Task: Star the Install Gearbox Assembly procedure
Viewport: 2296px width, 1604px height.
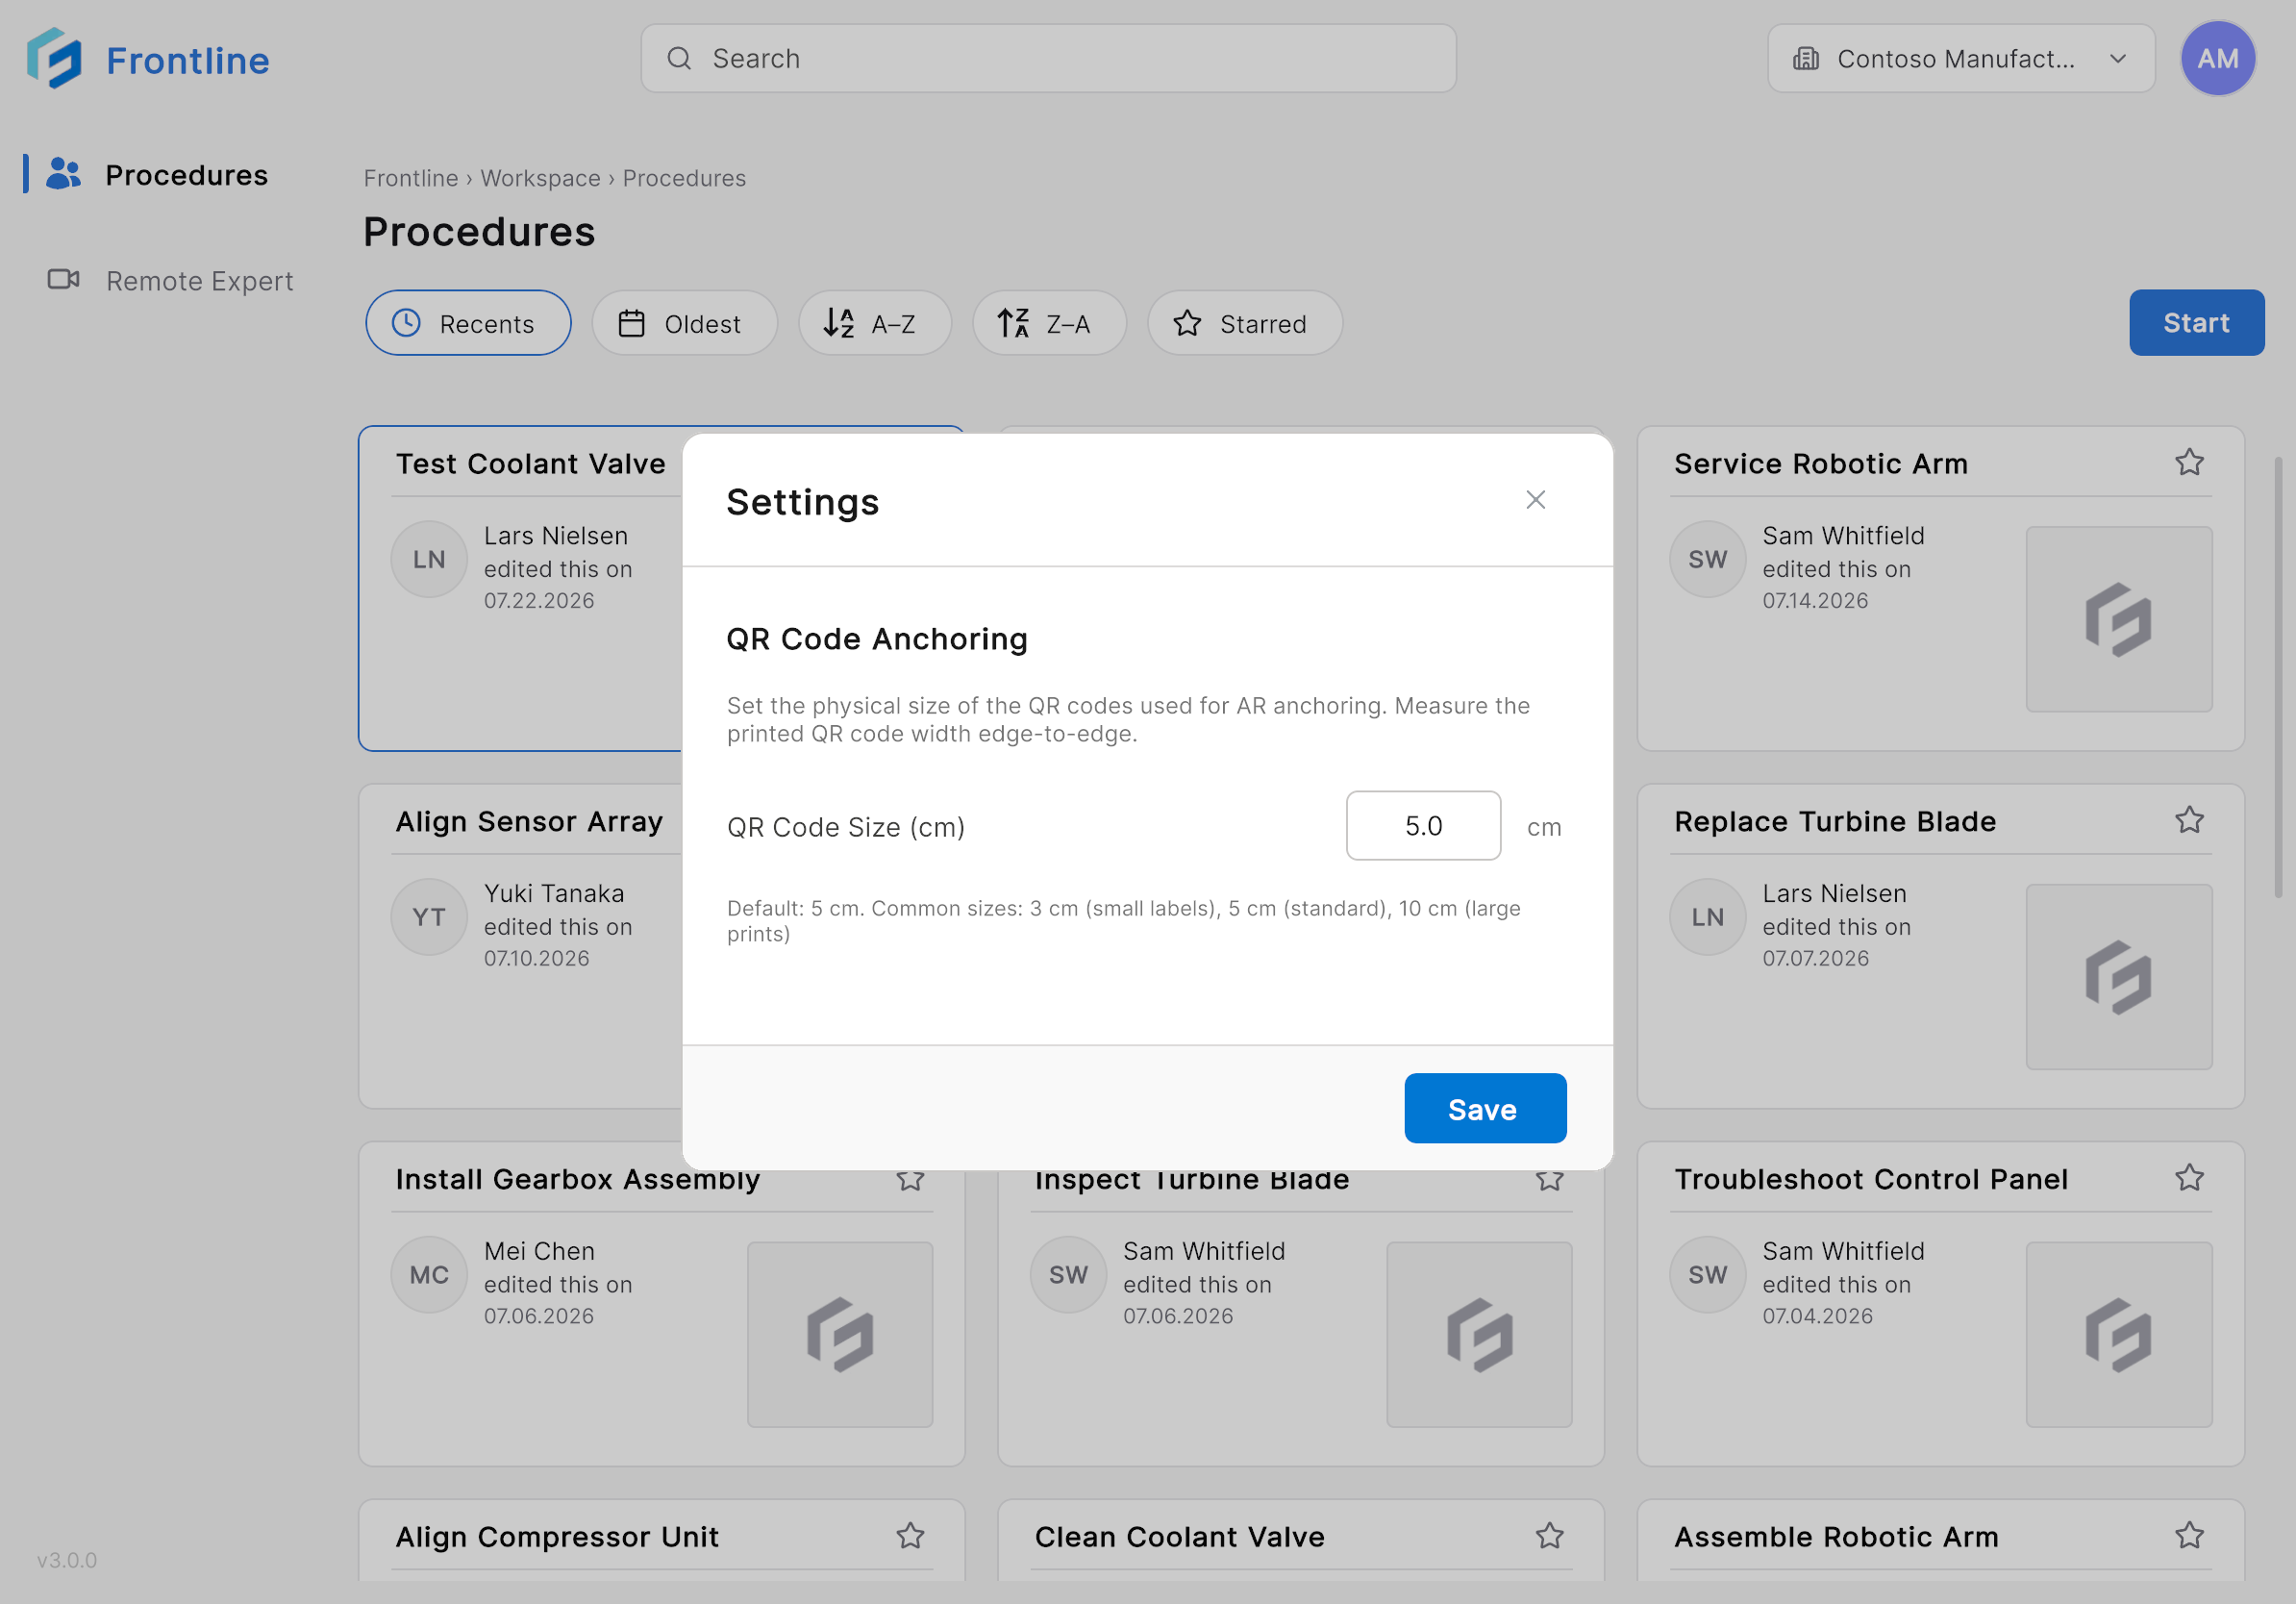Action: point(910,1181)
